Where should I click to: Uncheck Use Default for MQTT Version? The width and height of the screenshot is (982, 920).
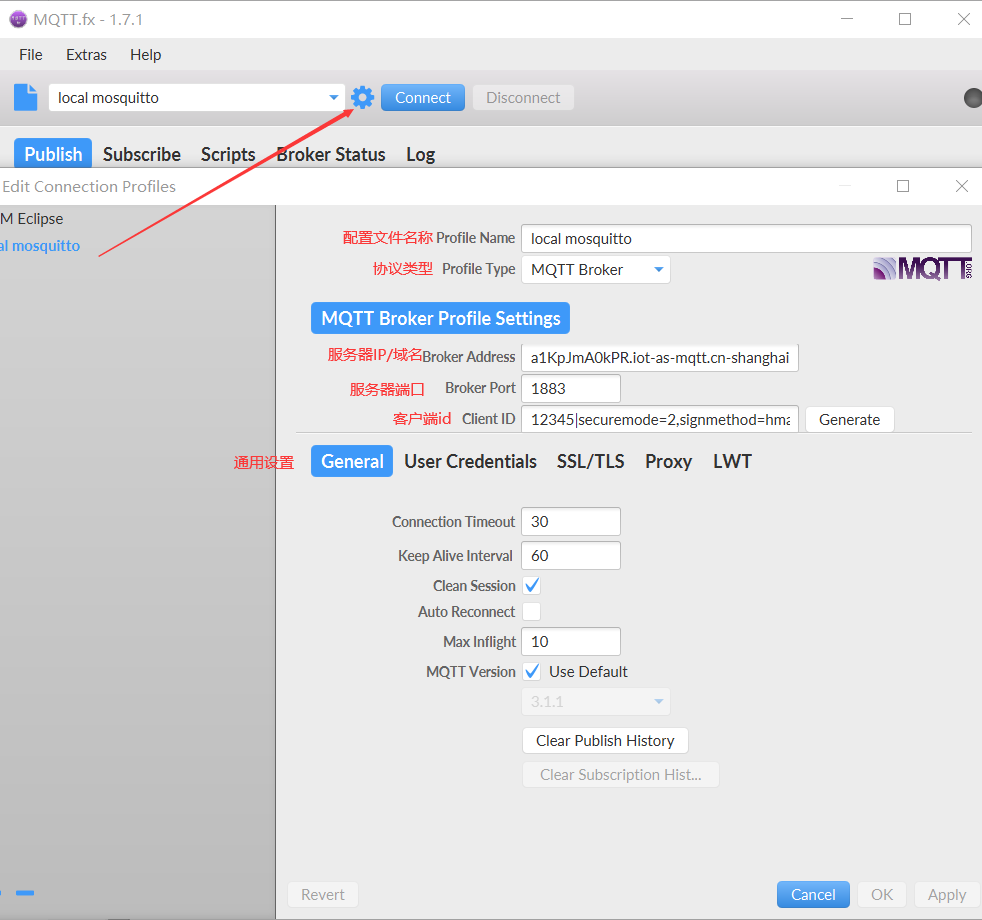tap(531, 671)
